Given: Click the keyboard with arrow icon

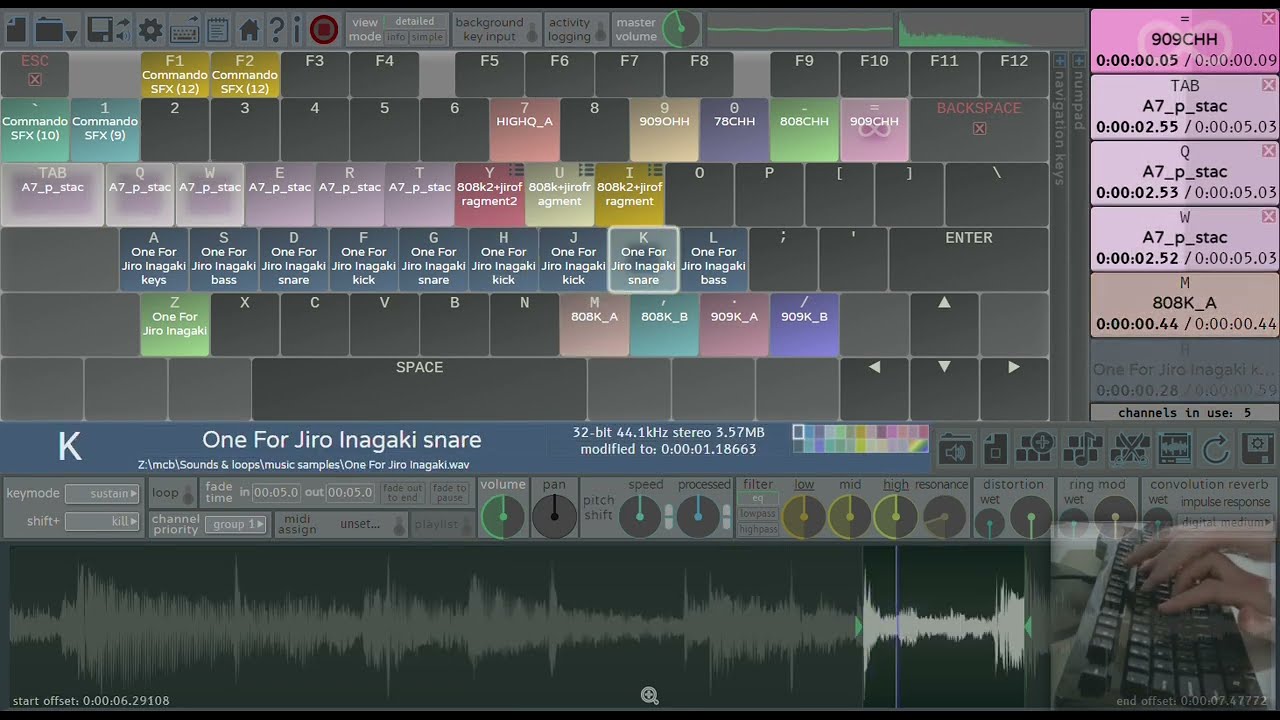Looking at the screenshot, I should 184,30.
